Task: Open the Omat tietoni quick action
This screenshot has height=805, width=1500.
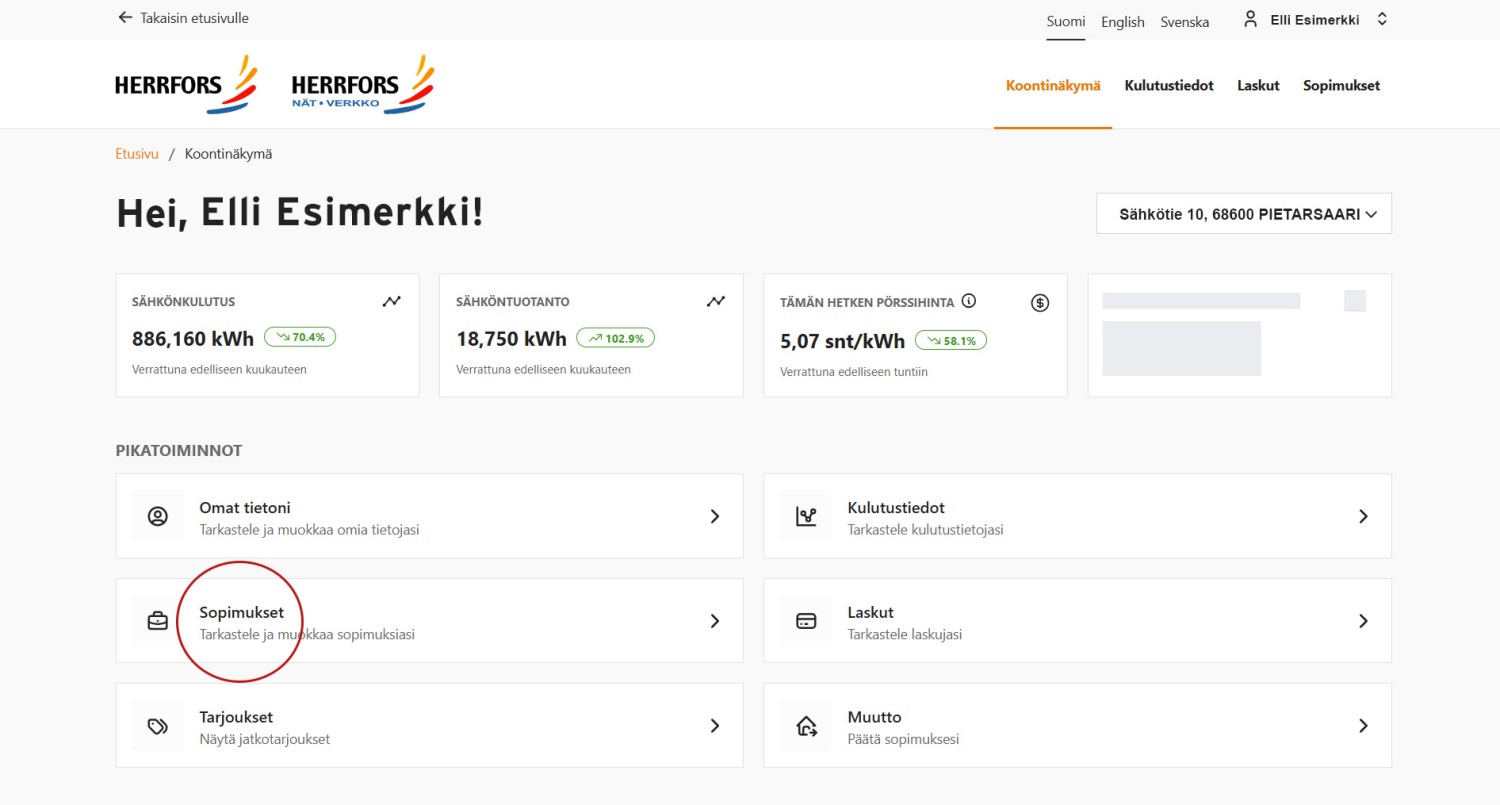Action: point(429,516)
